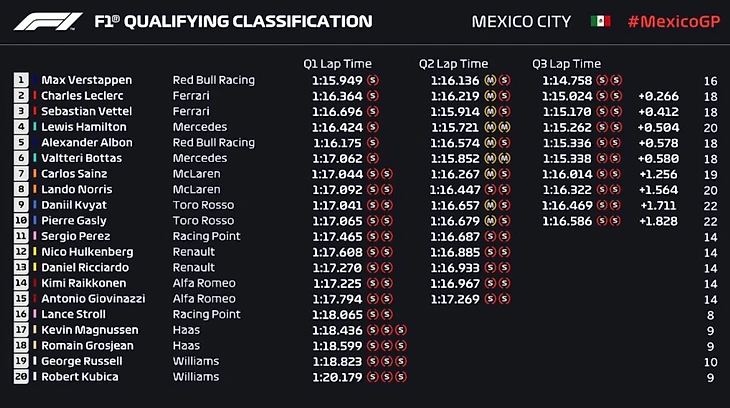Click the soft tyre icon beside Stroll's Q1 time
Image resolution: width=730 pixels, height=408 pixels.
point(373,314)
